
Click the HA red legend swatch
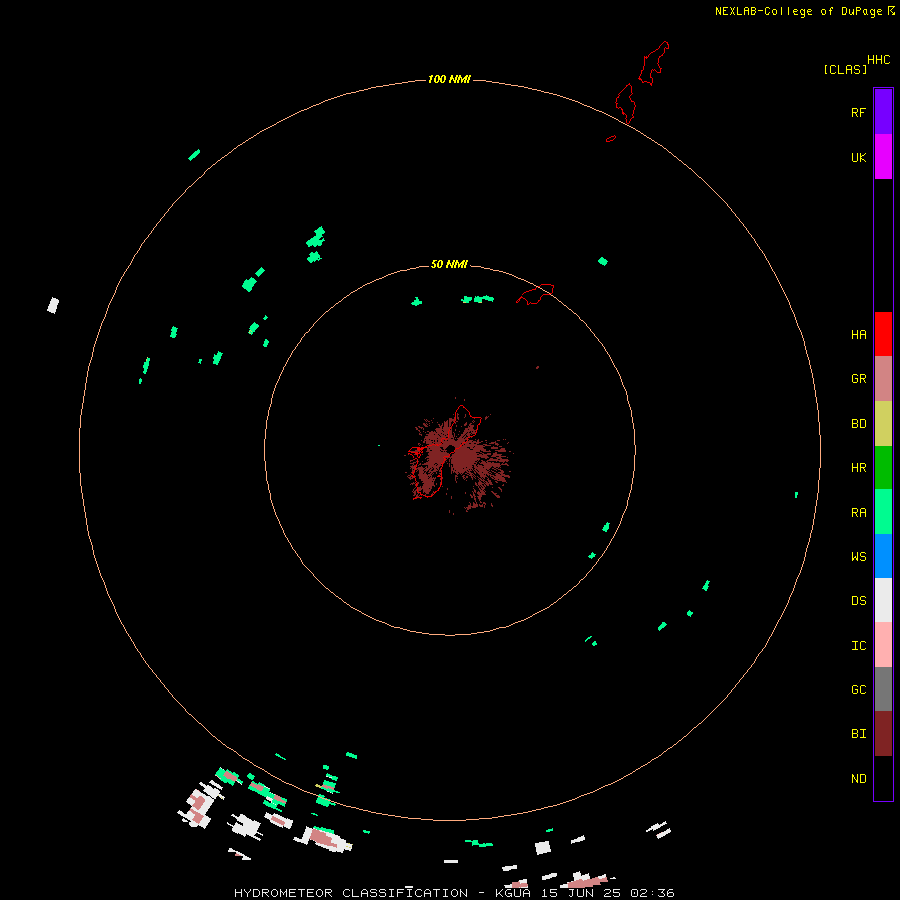[x=883, y=334]
